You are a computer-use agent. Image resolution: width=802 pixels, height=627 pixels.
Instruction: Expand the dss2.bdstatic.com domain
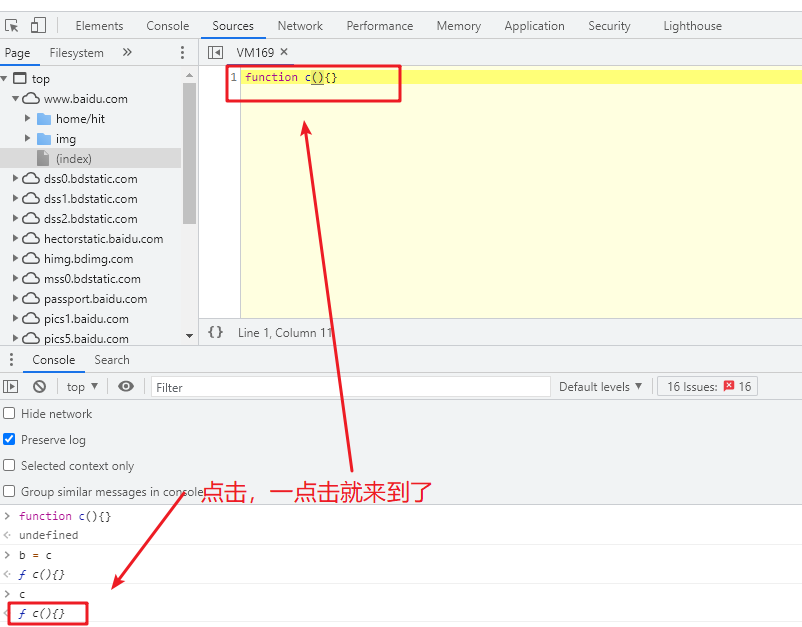15,218
